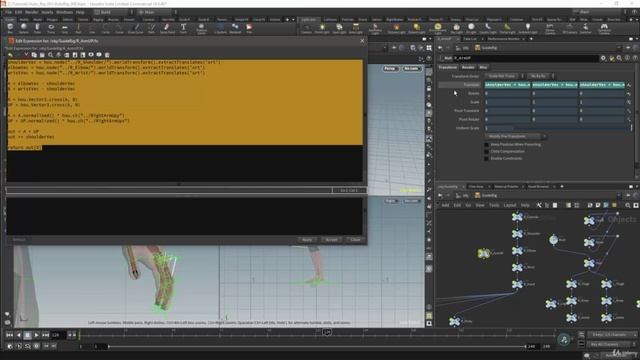The width and height of the screenshot is (640, 360).
Task: Select the Gamepad Camera shelf tool
Action: click(x=604, y=28)
